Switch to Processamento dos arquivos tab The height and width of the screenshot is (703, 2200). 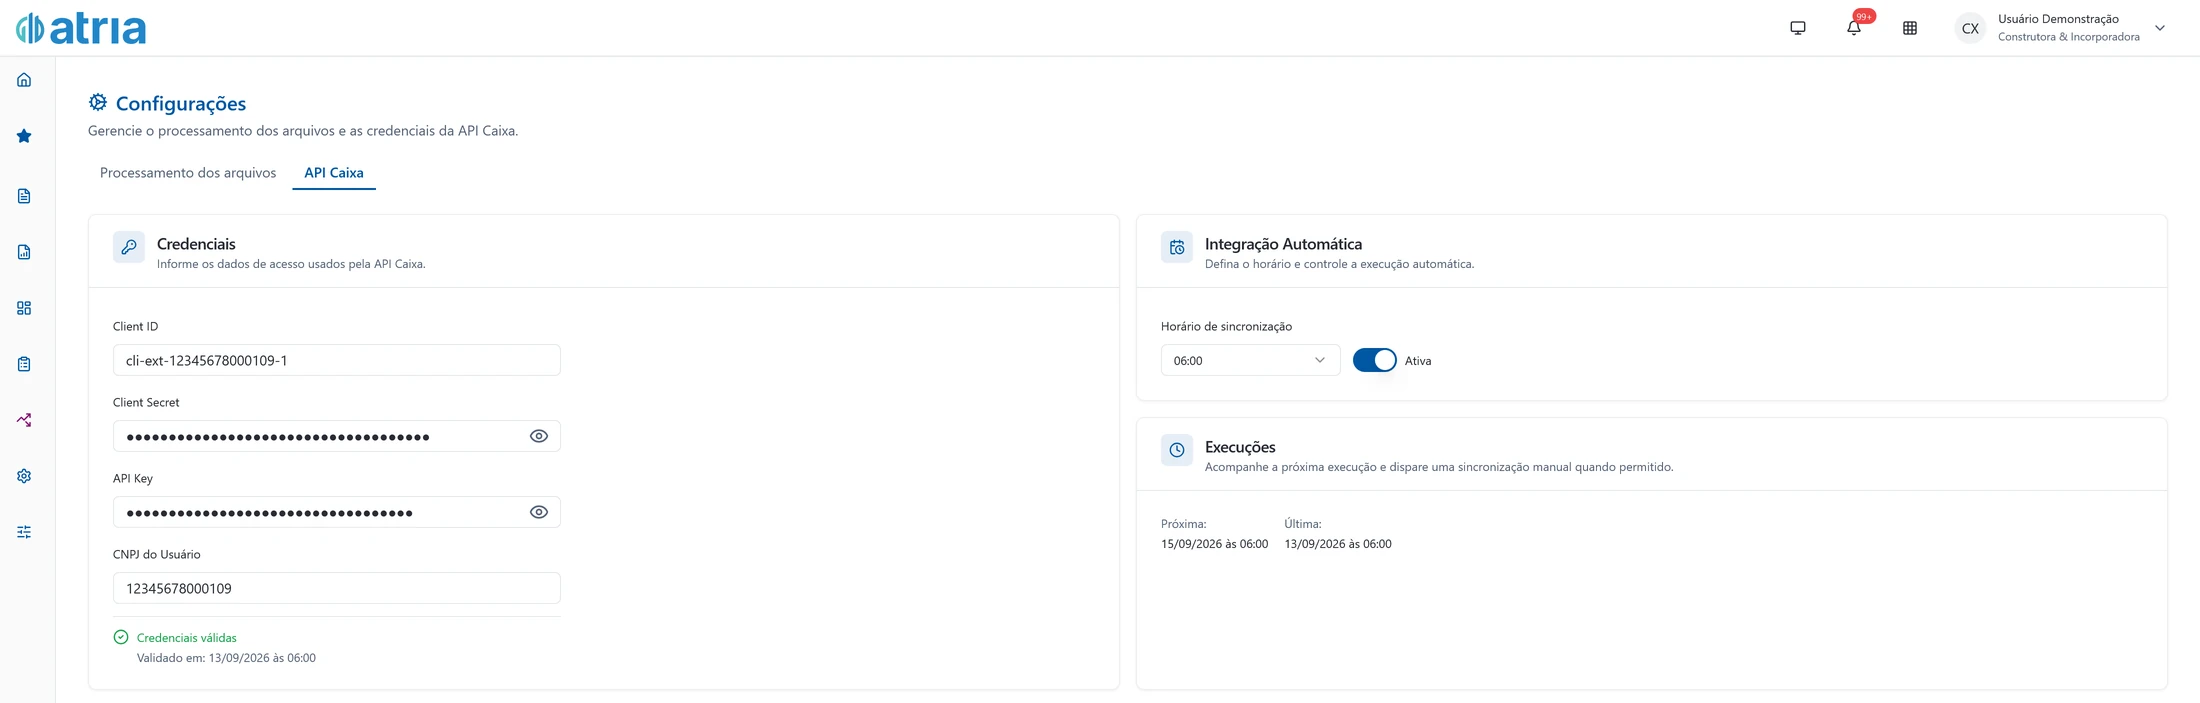(x=188, y=172)
